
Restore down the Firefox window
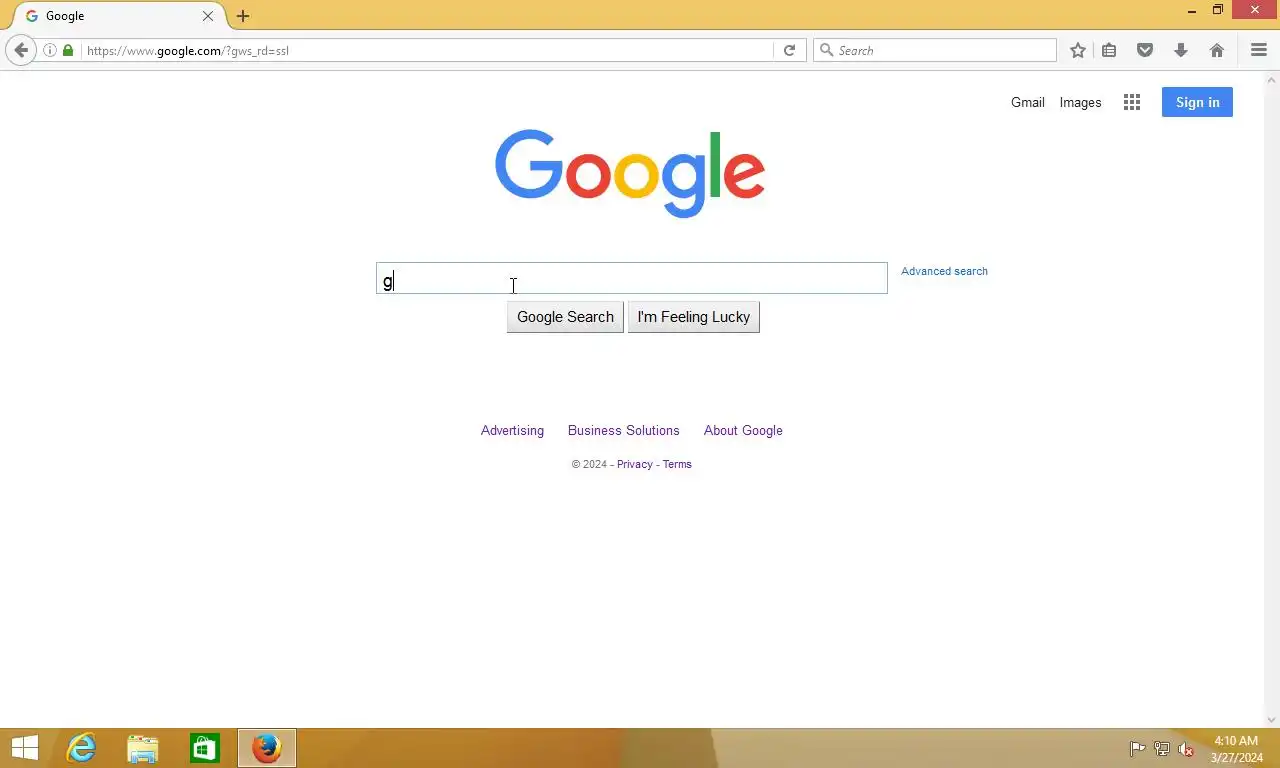pyautogui.click(x=1218, y=10)
